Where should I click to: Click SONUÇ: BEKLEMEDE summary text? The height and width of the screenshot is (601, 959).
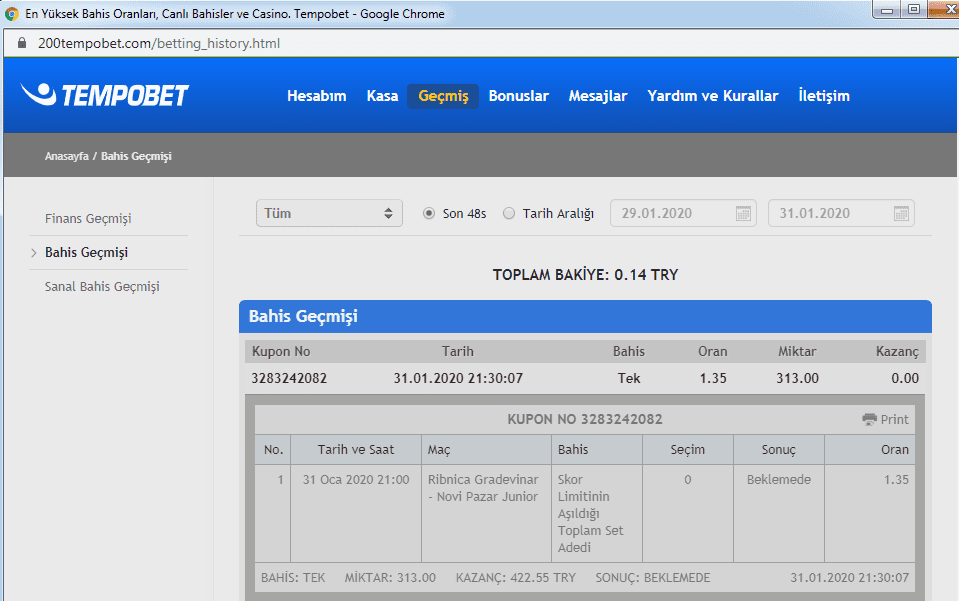tap(653, 578)
